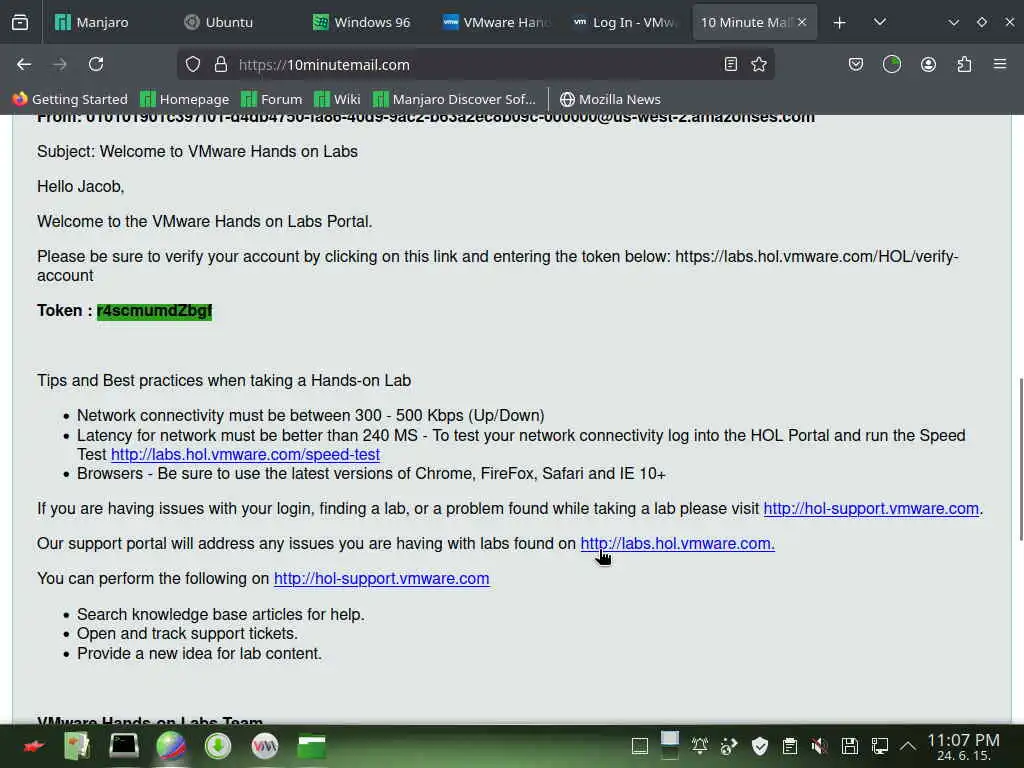Click the highlighted token r4scmumdZbgf
1024x768 pixels.
(154, 311)
